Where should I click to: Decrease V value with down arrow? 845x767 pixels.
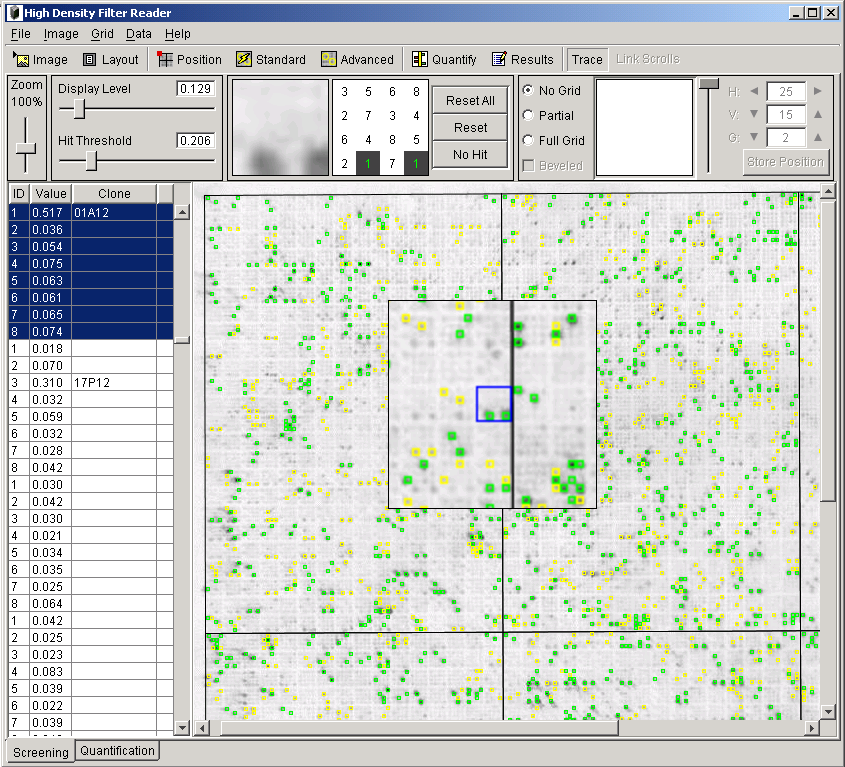click(x=754, y=114)
